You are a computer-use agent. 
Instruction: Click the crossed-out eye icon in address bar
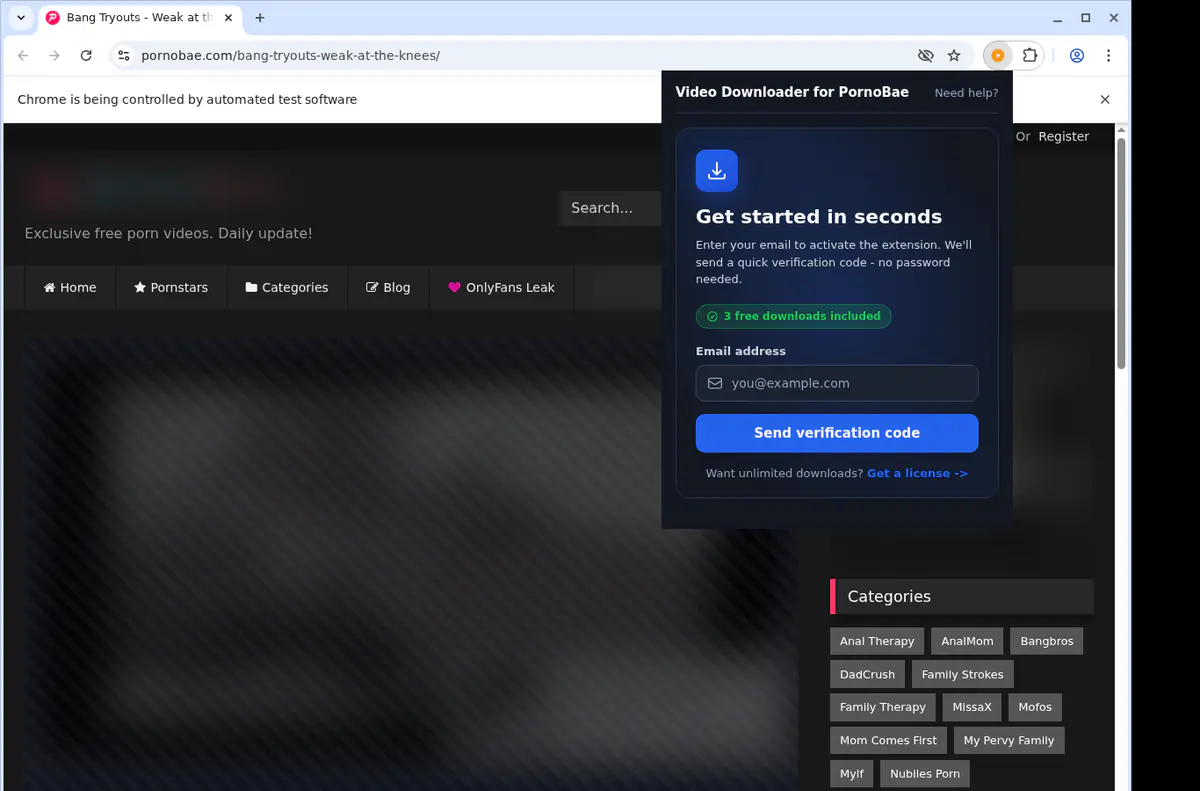(x=926, y=56)
